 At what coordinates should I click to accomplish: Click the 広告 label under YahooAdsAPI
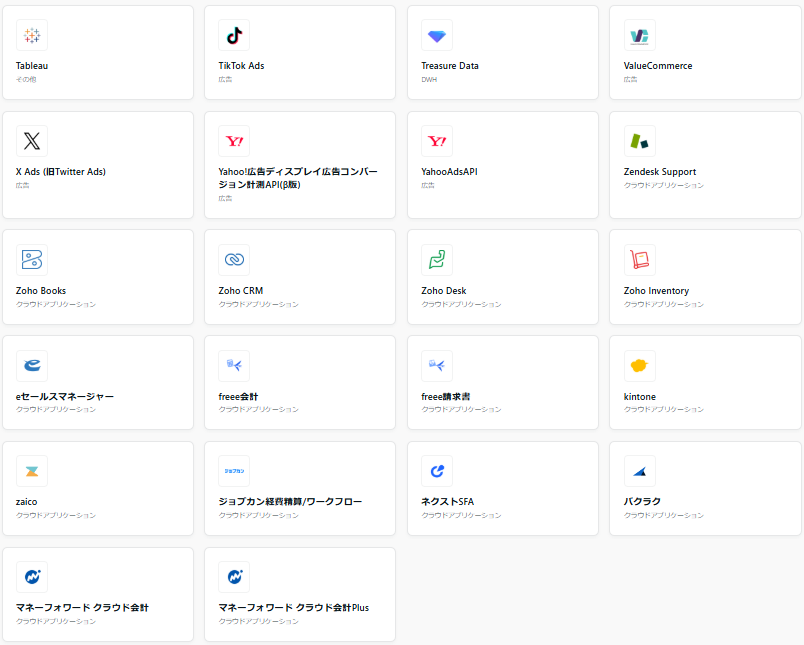tap(428, 185)
